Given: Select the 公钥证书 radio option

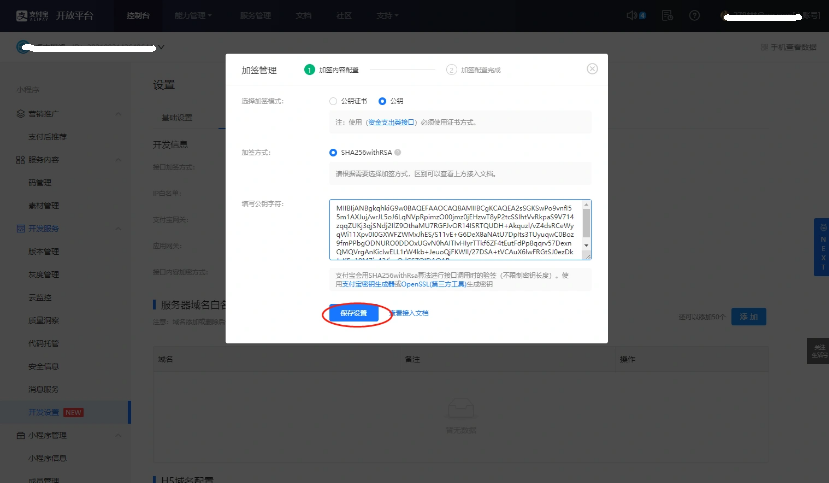Looking at the screenshot, I should click(333, 102).
